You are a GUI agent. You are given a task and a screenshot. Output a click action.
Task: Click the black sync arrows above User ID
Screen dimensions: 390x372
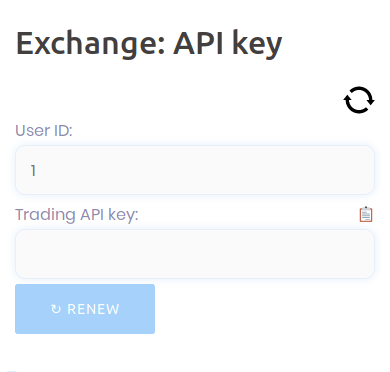pyautogui.click(x=359, y=100)
